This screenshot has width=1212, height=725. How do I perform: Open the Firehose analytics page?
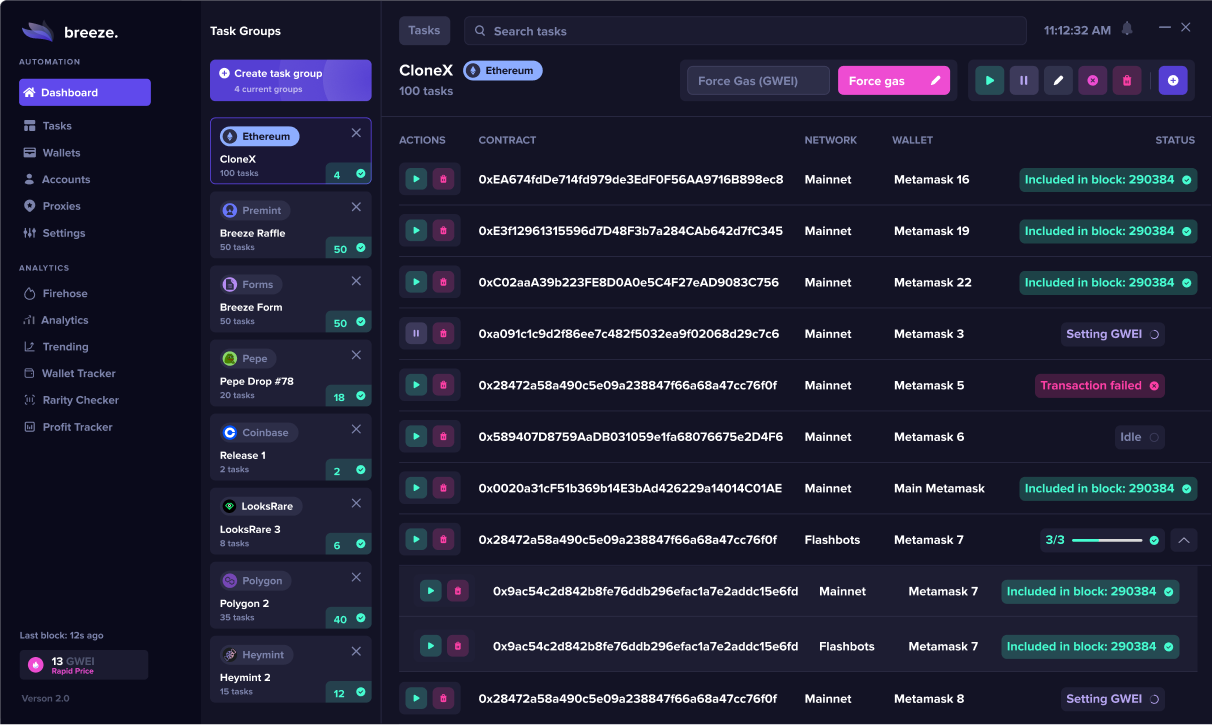[x=64, y=294]
